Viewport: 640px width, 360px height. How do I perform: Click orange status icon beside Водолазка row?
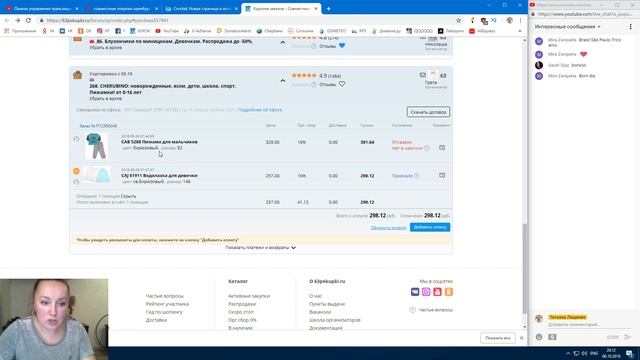point(76,171)
